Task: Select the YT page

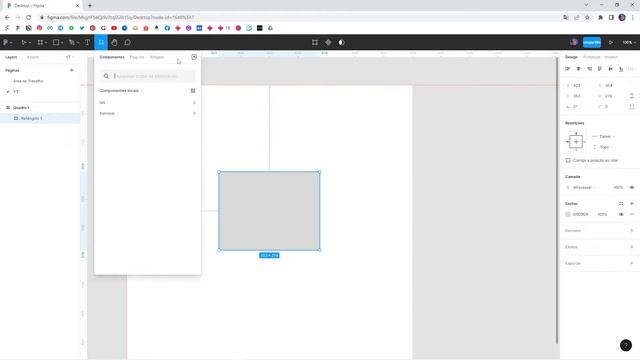Action: coord(16,92)
